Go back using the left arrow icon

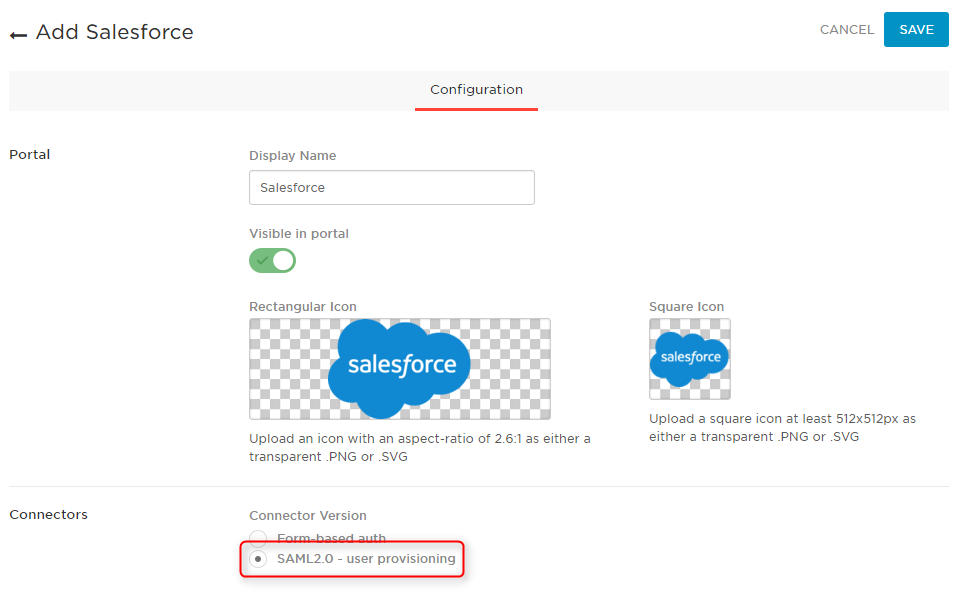point(18,35)
